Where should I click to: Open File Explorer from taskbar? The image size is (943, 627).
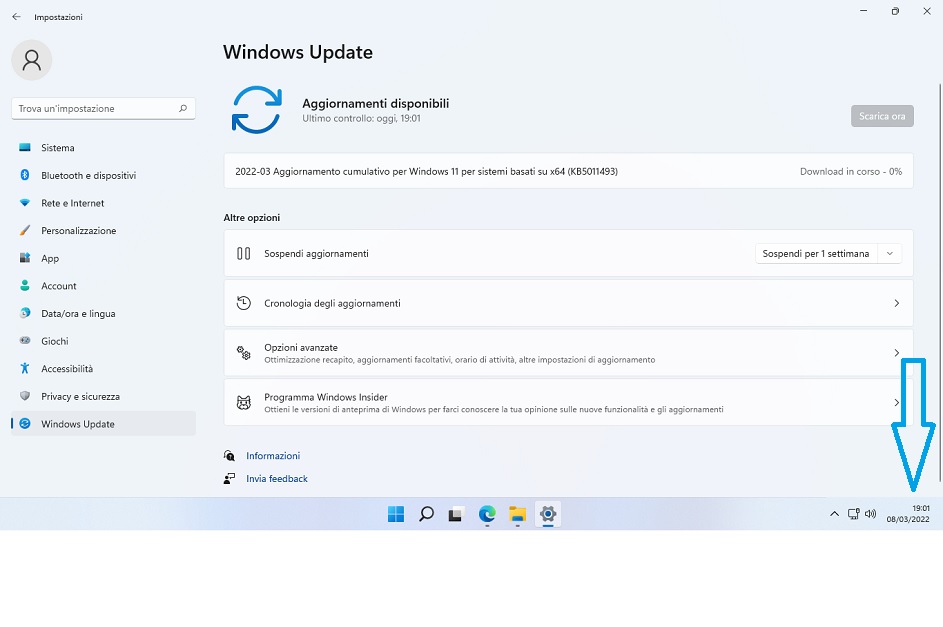(x=517, y=514)
